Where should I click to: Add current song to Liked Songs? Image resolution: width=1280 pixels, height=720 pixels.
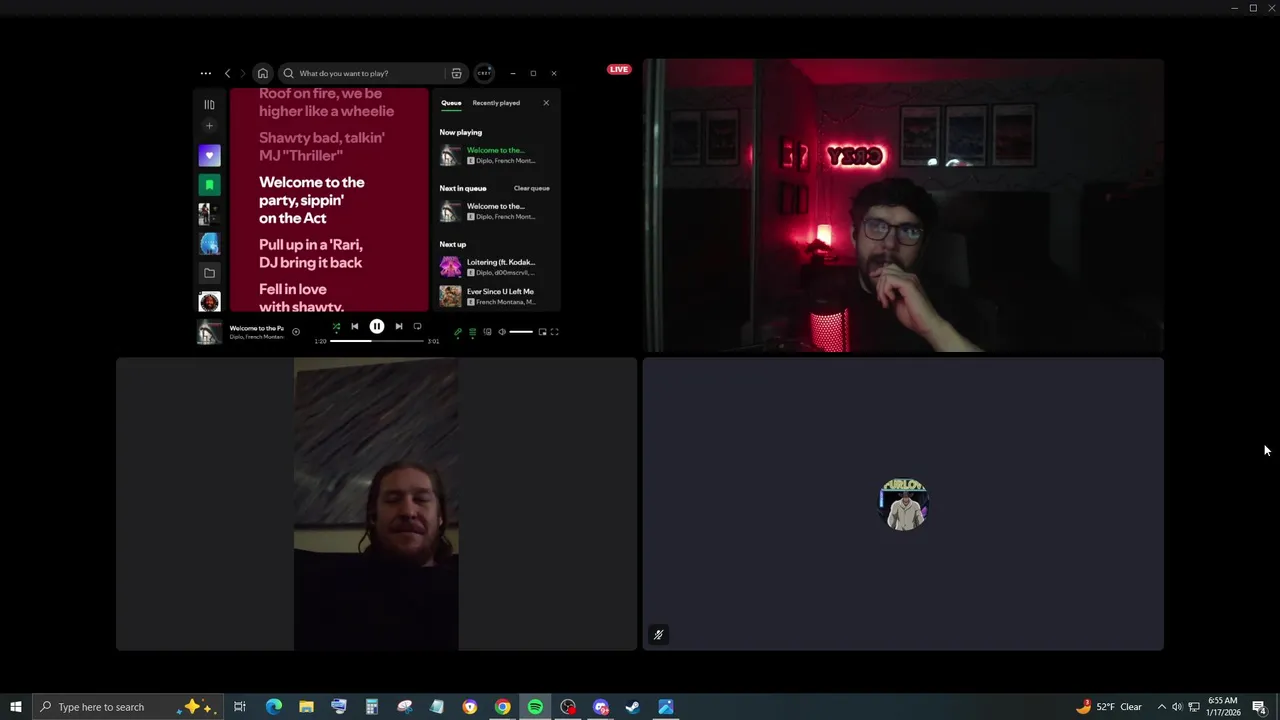click(x=296, y=332)
